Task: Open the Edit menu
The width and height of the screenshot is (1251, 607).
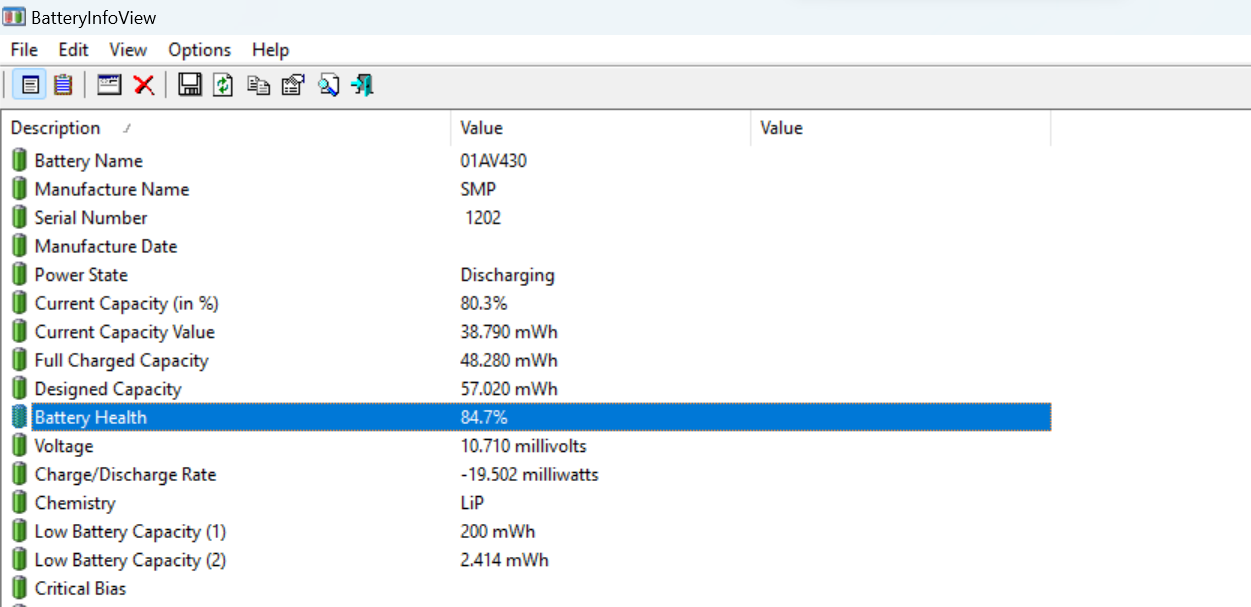Action: [73, 50]
